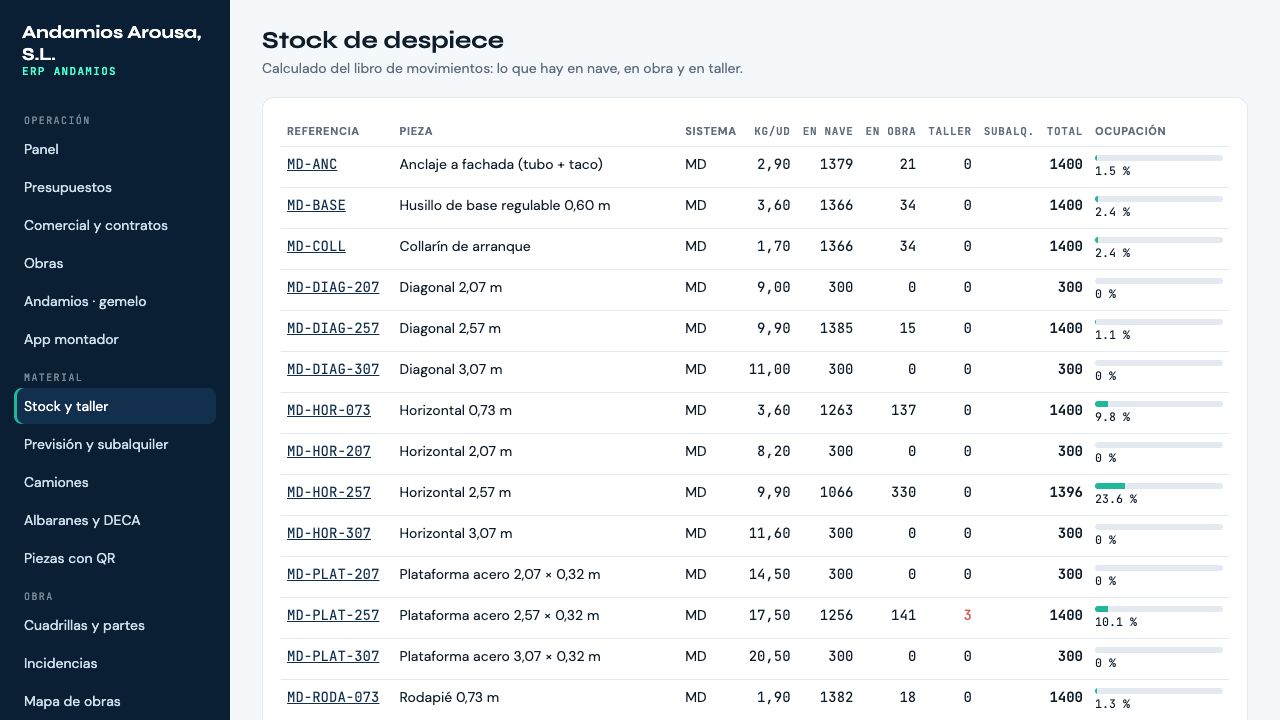Click the OCUPACIÓN column header
The image size is (1280, 720).
pos(1130,131)
